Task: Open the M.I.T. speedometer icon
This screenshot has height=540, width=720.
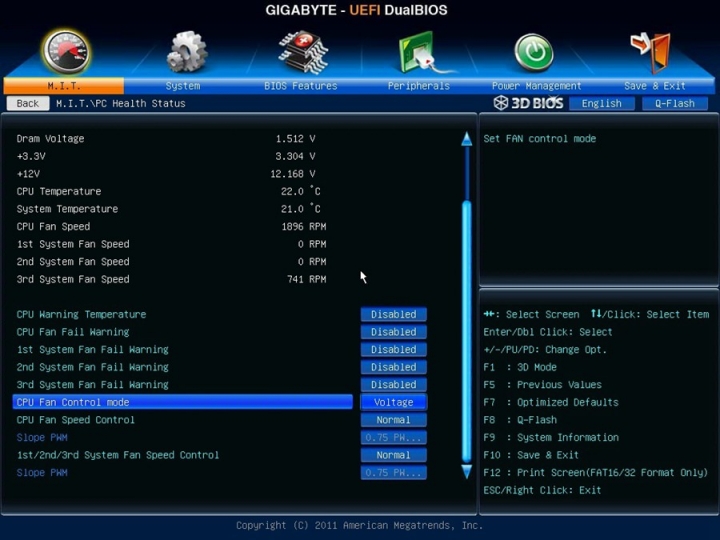Action: pyautogui.click(x=66, y=52)
